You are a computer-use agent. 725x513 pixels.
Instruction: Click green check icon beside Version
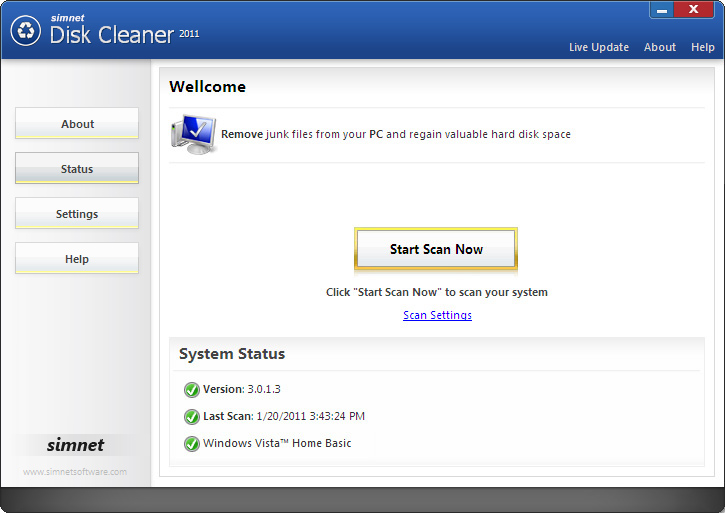pyautogui.click(x=191, y=389)
